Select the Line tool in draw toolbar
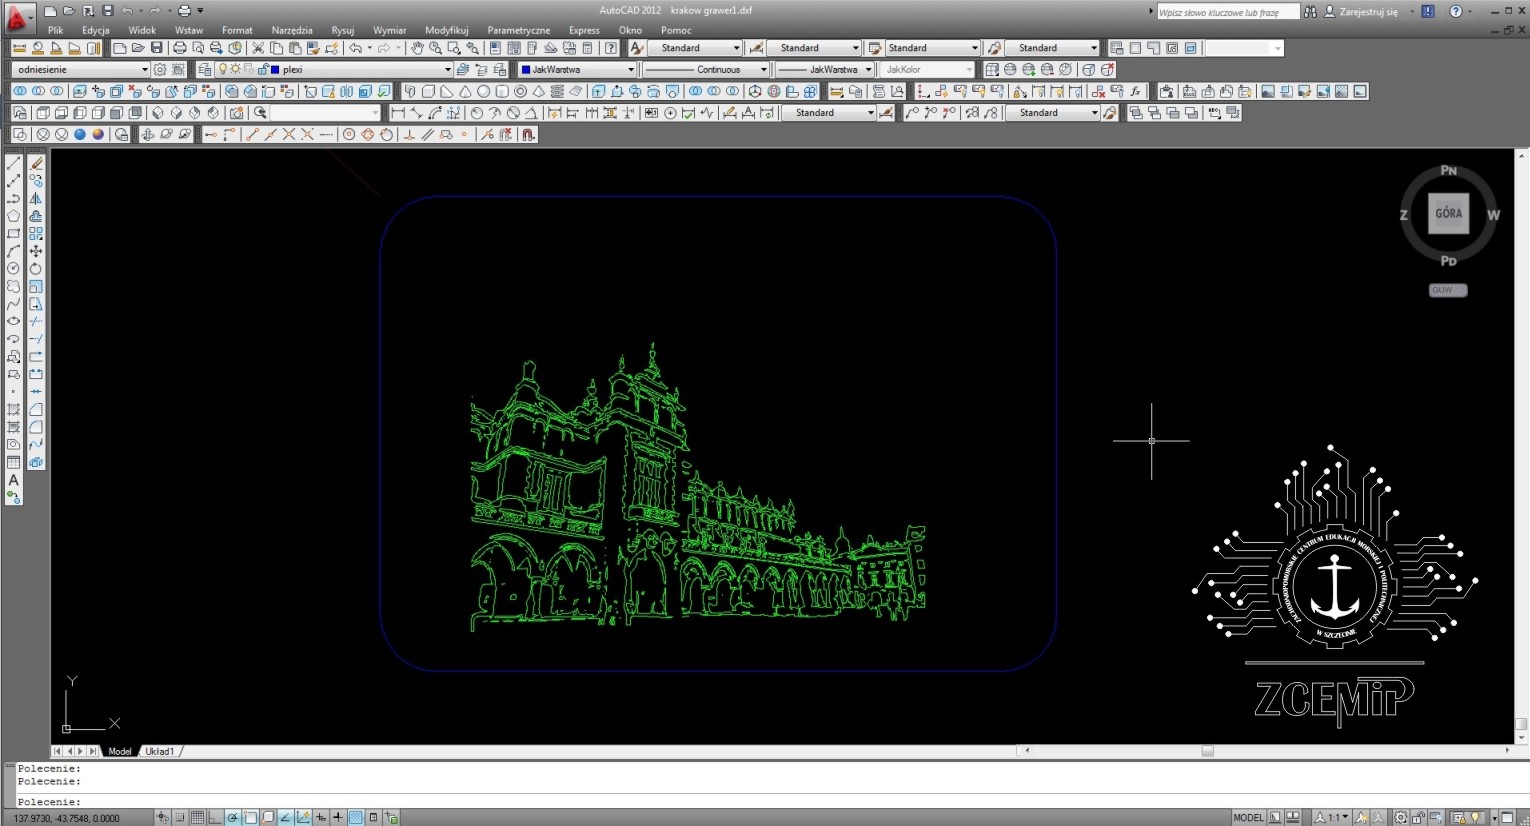This screenshot has width=1530, height=826. (14, 163)
